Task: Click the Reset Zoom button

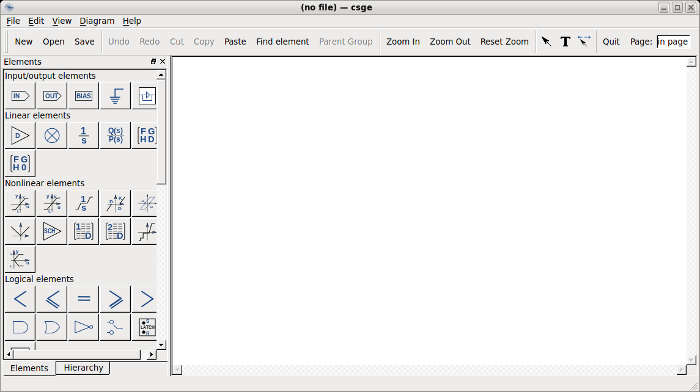Action: point(504,42)
